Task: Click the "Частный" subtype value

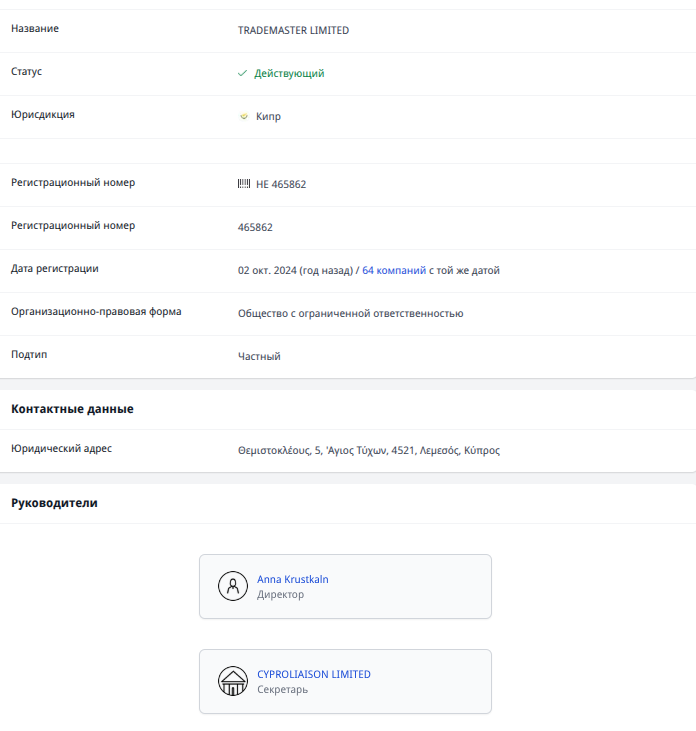Action: pos(259,356)
